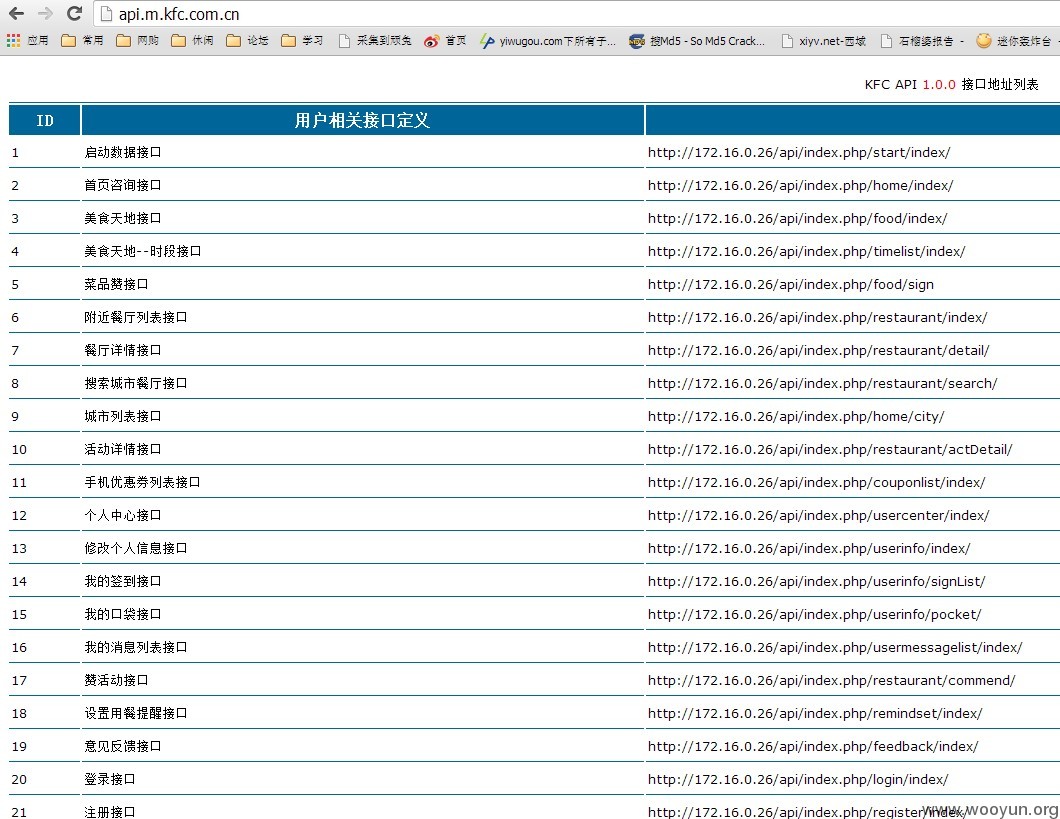Click the address bar showing api.m.kfc.com.cn
Screen dimensions: 1060x819
click(x=576, y=14)
